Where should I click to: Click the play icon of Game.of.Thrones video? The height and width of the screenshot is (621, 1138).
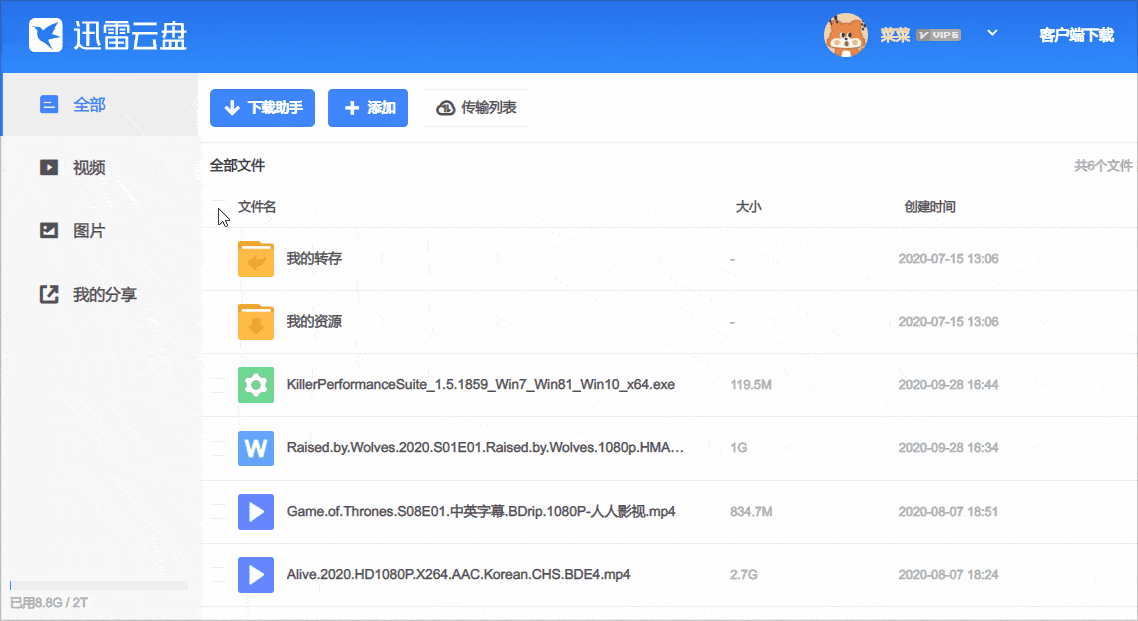click(x=256, y=512)
